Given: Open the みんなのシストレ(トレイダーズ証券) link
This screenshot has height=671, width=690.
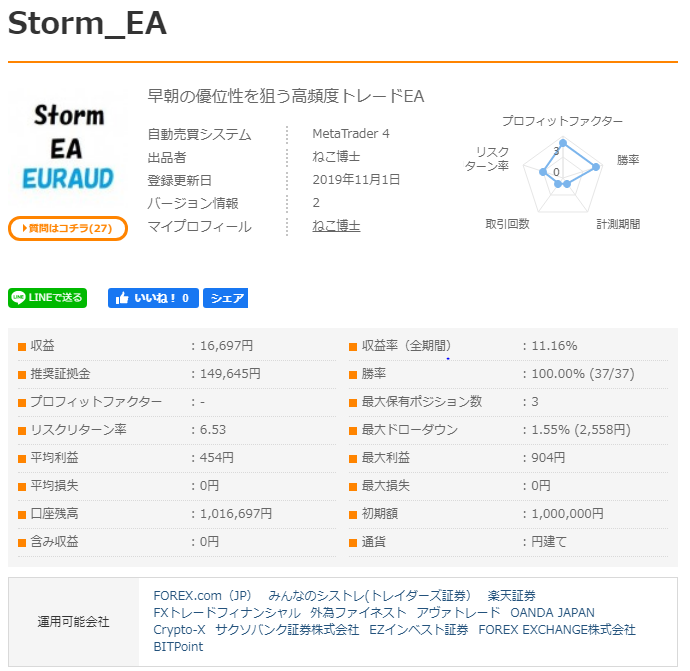Looking at the screenshot, I should click(370, 596).
